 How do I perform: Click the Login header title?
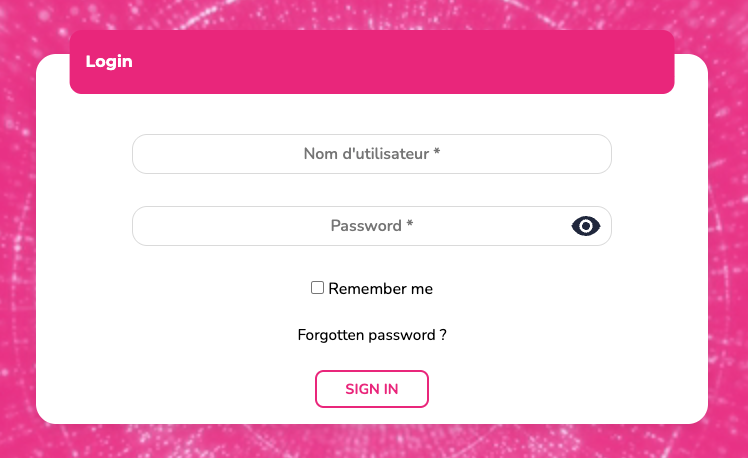click(x=109, y=61)
